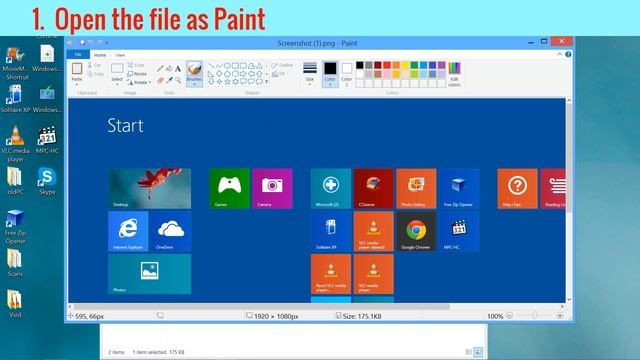Select the Skype desktop icon

tap(47, 181)
